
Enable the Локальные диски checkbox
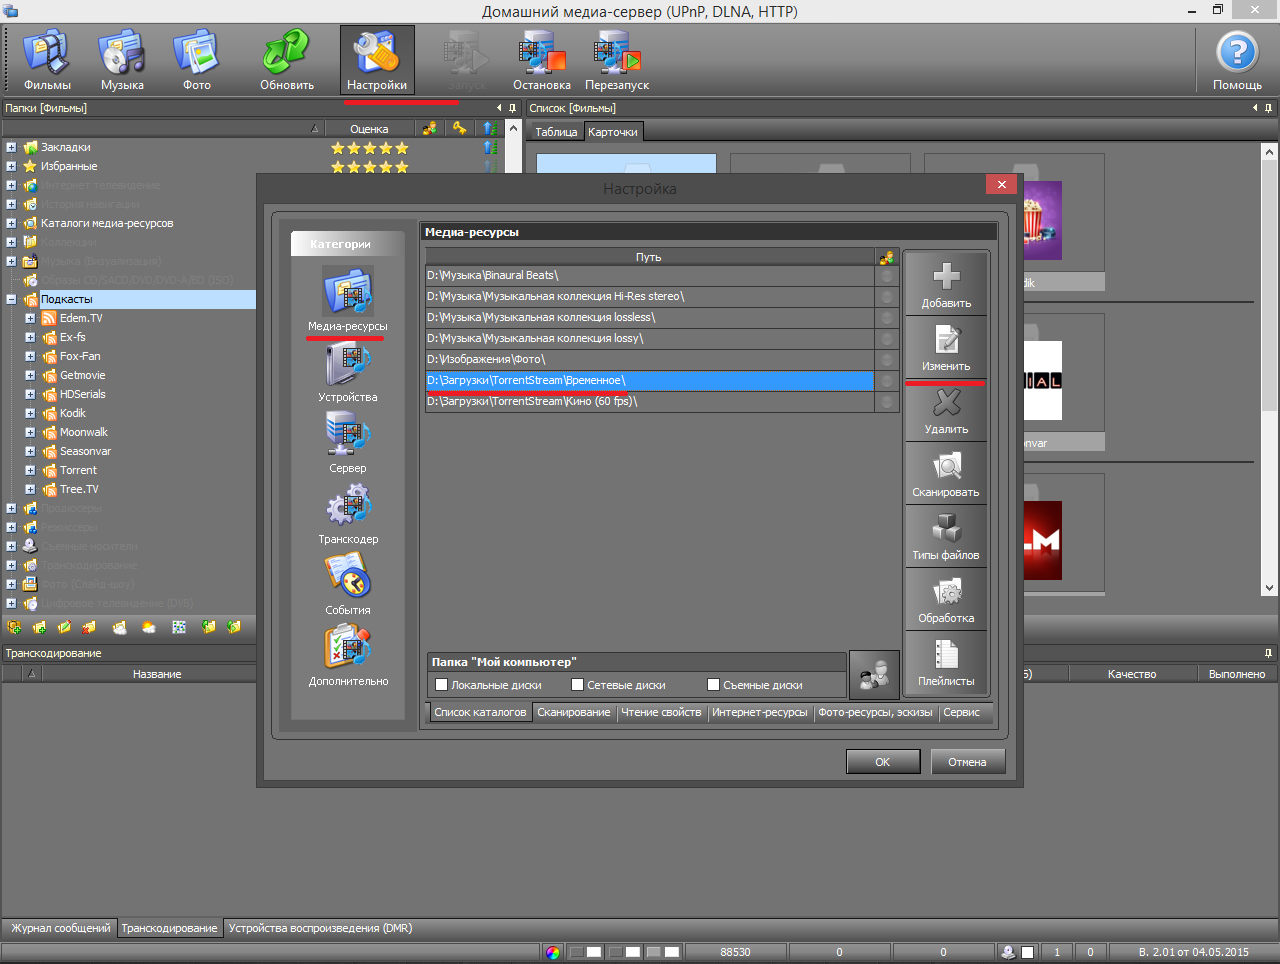click(x=442, y=685)
